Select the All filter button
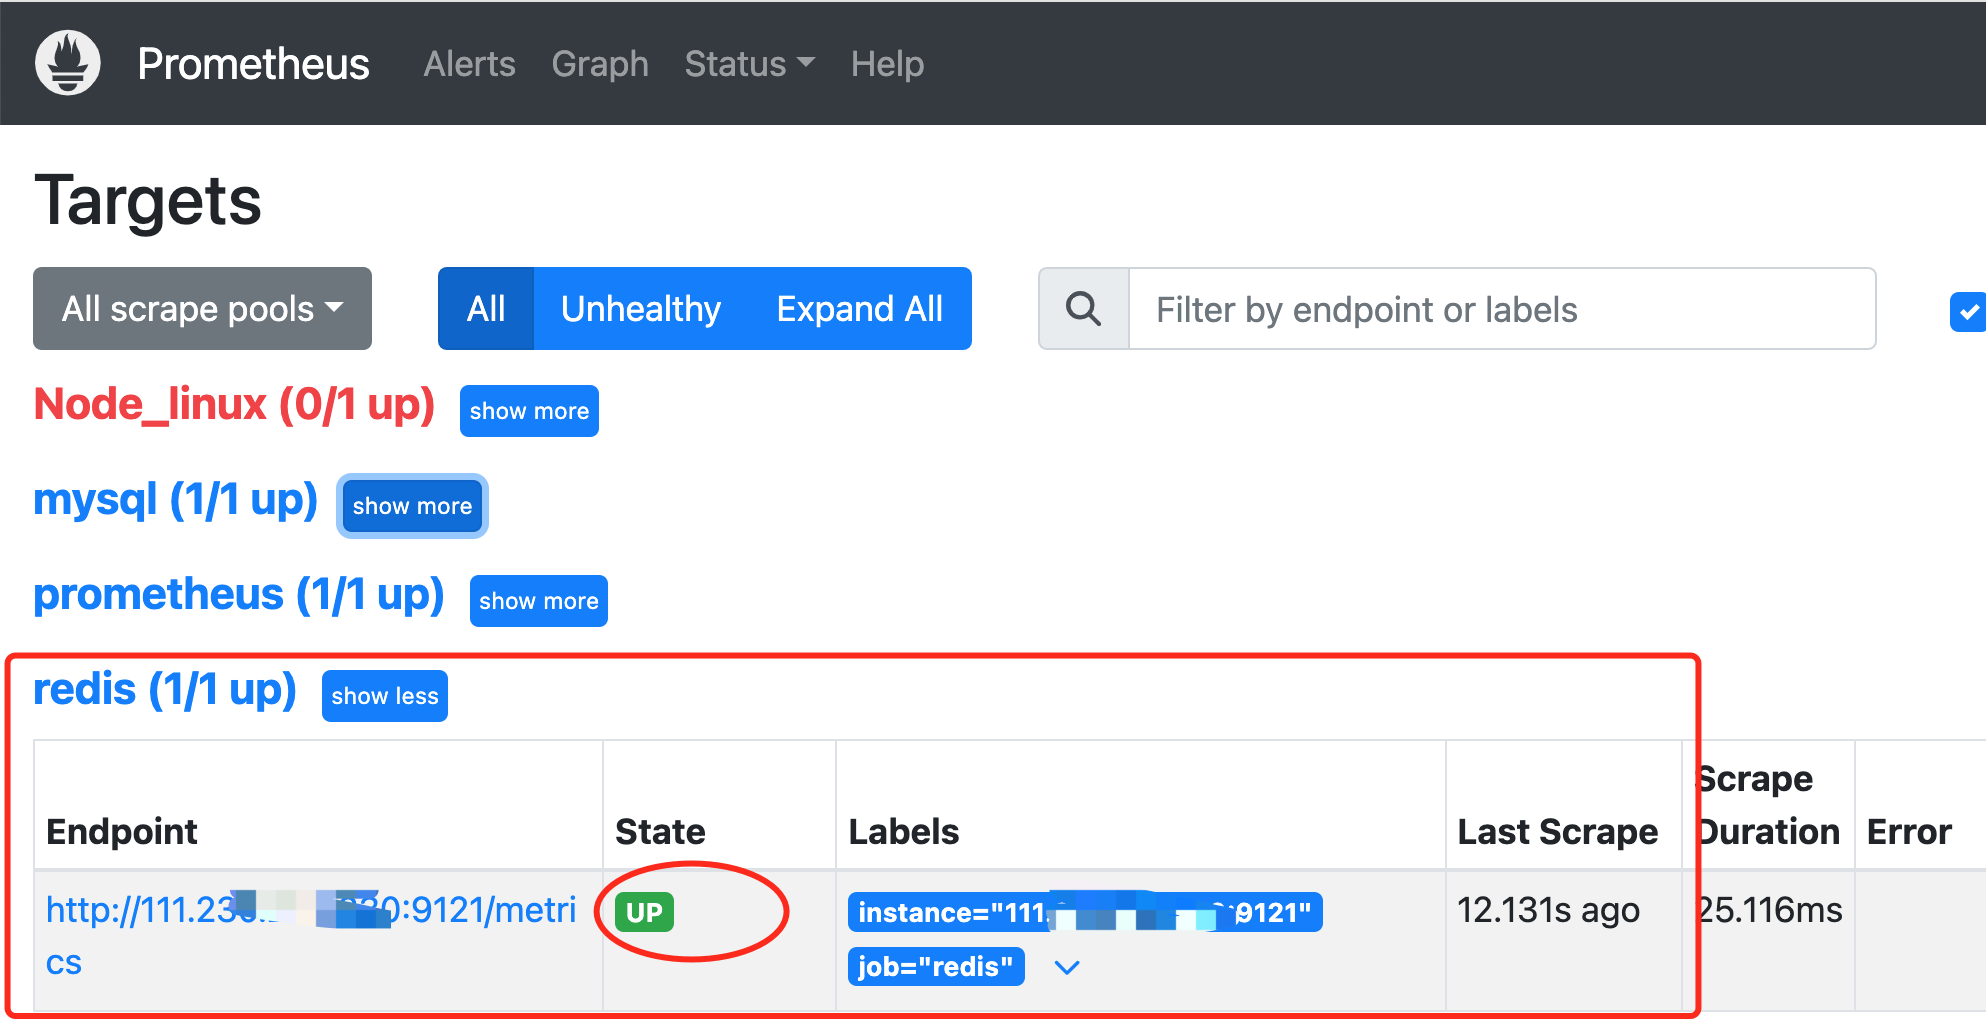This screenshot has height=1026, width=1986. pyautogui.click(x=486, y=309)
